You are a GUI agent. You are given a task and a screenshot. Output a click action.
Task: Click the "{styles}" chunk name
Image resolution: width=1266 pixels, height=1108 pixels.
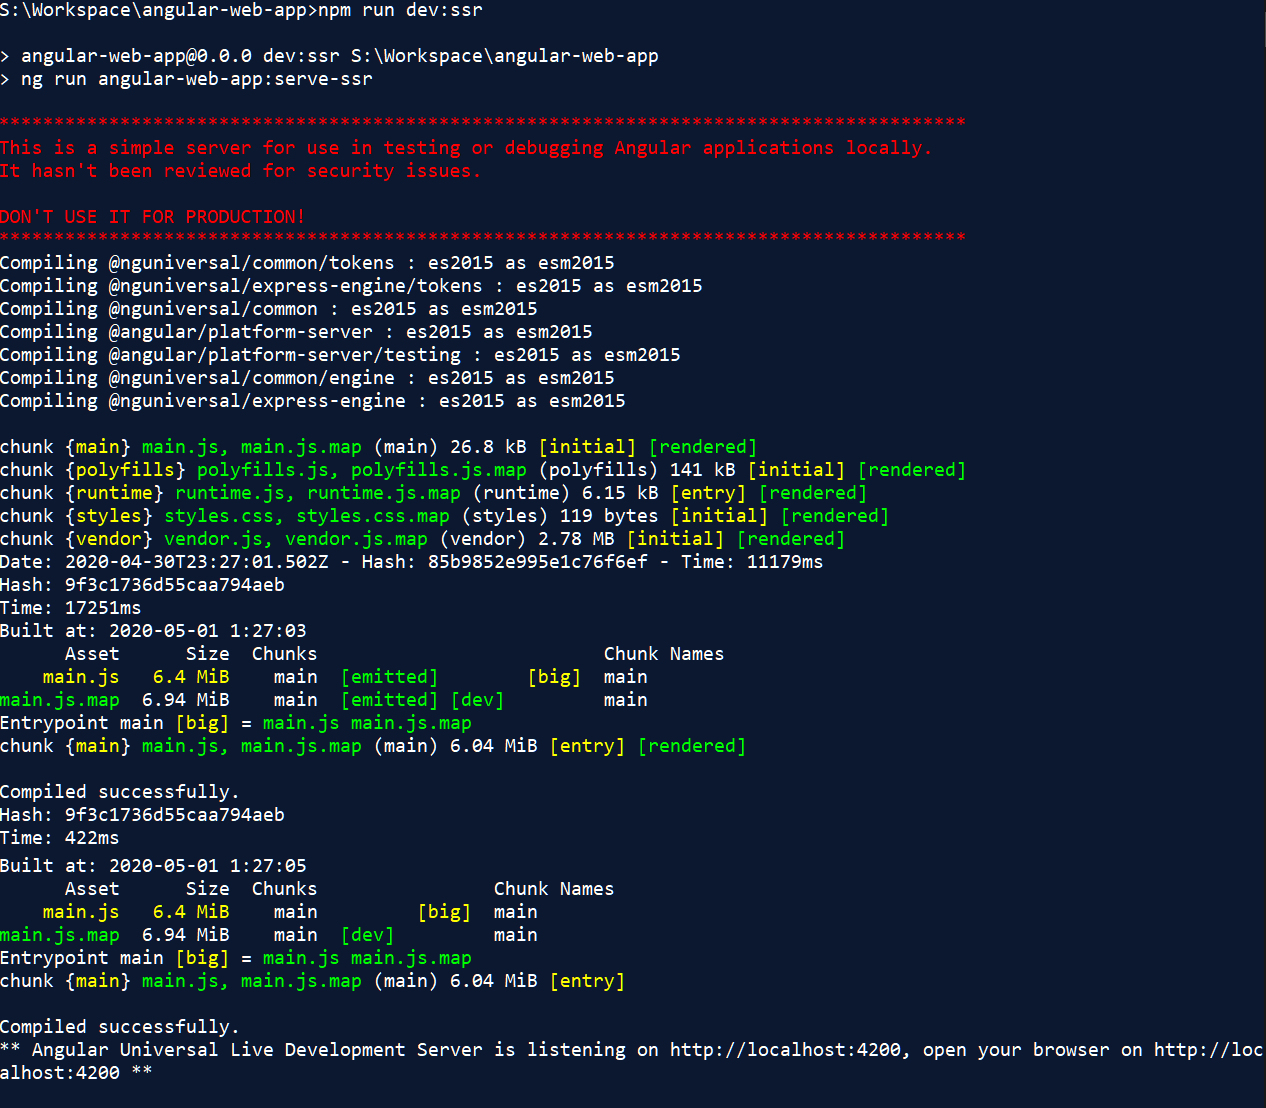(x=109, y=516)
